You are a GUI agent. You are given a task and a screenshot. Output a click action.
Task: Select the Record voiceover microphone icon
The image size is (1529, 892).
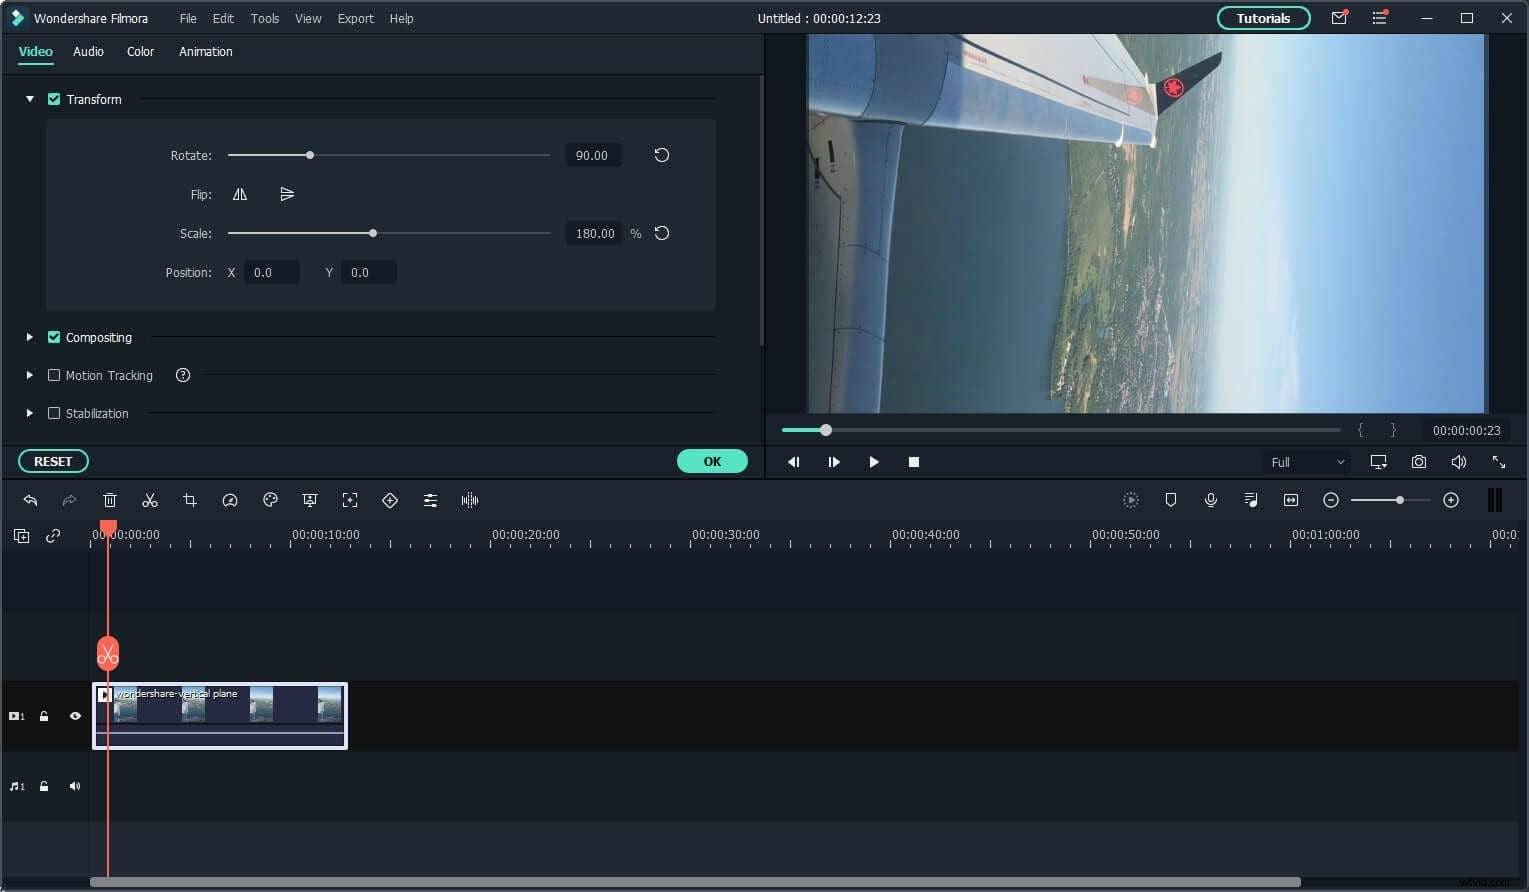pyautogui.click(x=1211, y=500)
